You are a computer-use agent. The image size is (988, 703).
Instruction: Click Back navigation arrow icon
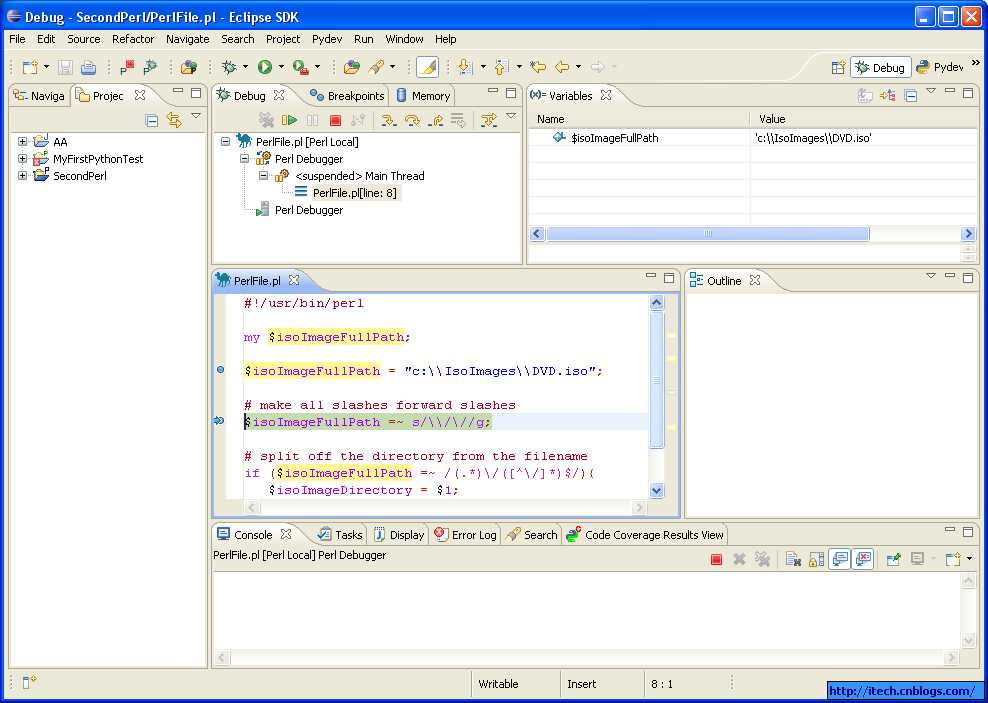click(x=562, y=67)
